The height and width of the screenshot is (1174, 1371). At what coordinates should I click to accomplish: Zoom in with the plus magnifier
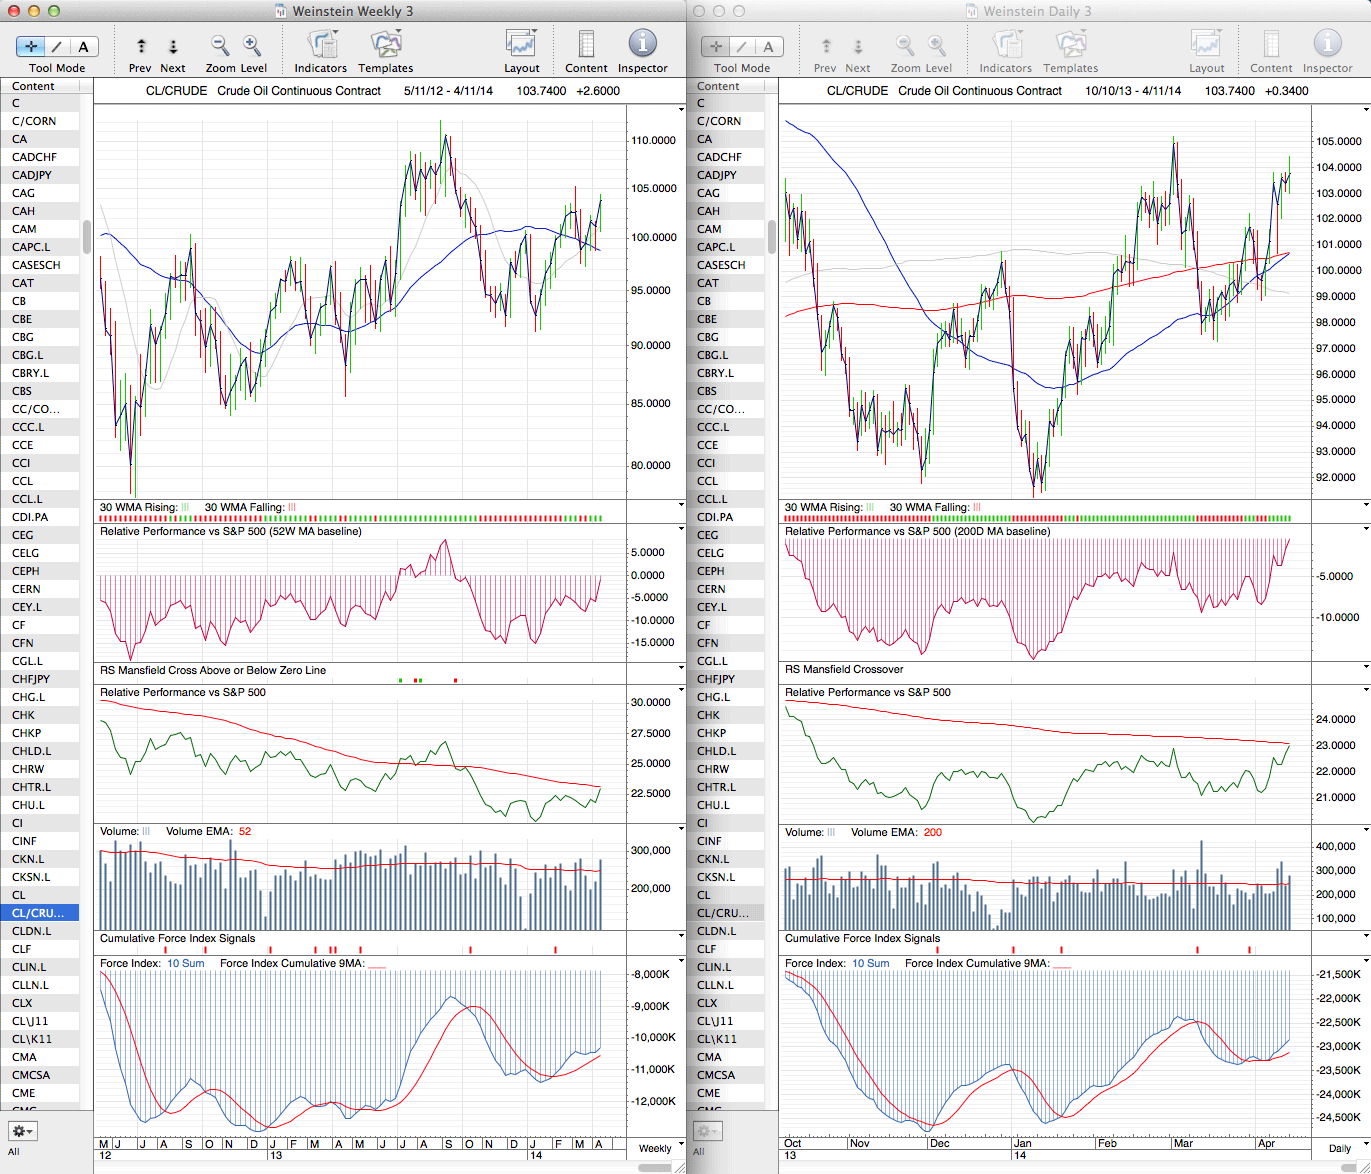tap(252, 46)
